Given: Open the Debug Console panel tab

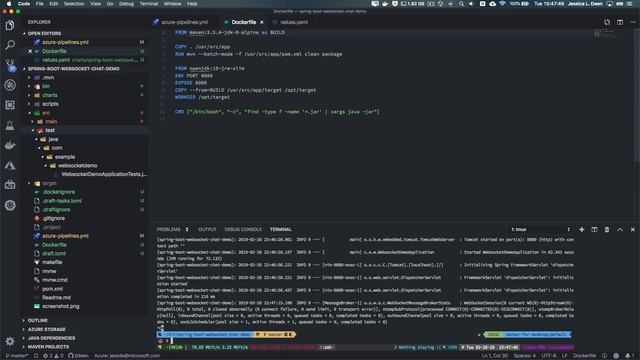Looking at the screenshot, I should click(x=243, y=229).
